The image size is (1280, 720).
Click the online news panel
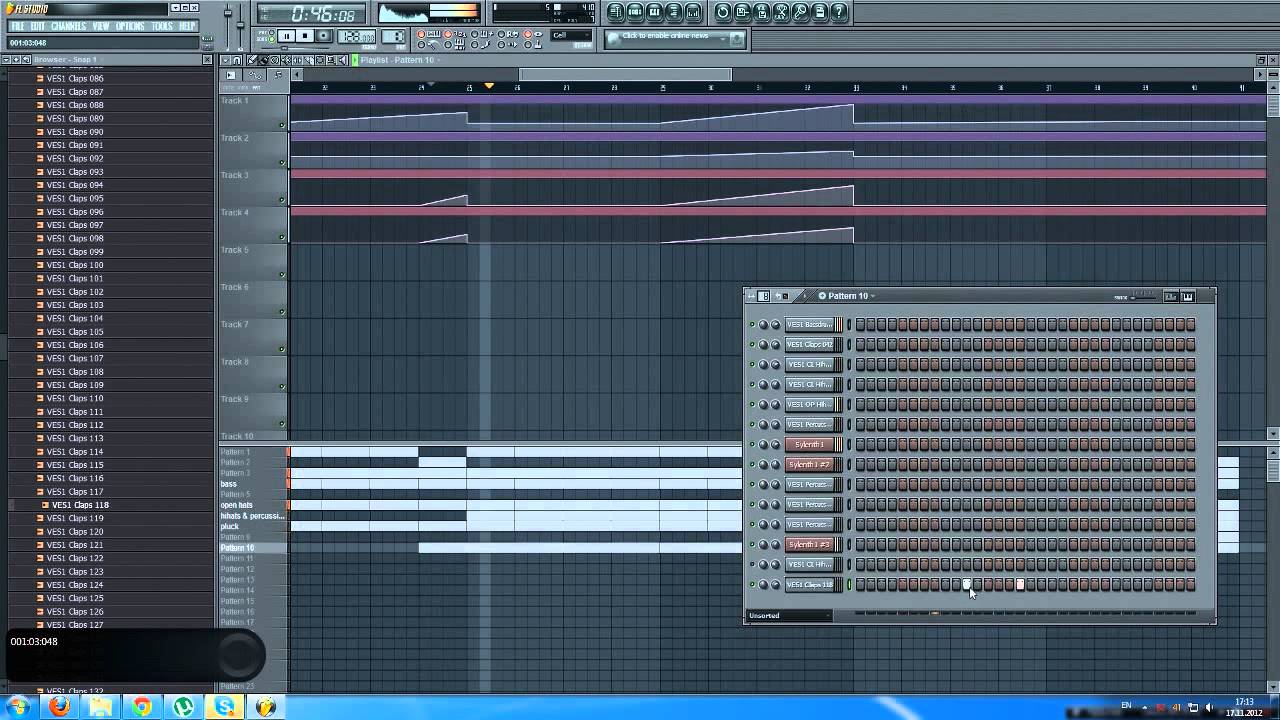pos(675,38)
